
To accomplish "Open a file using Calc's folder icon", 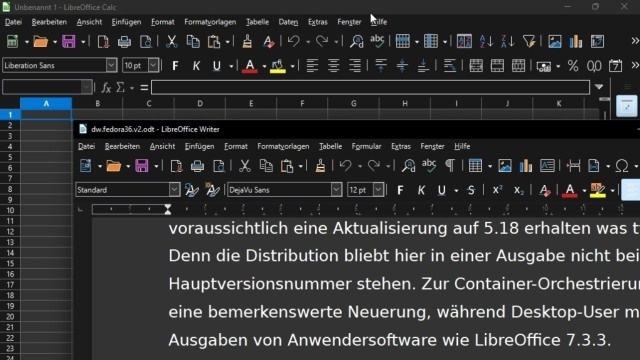I will pos(40,41).
